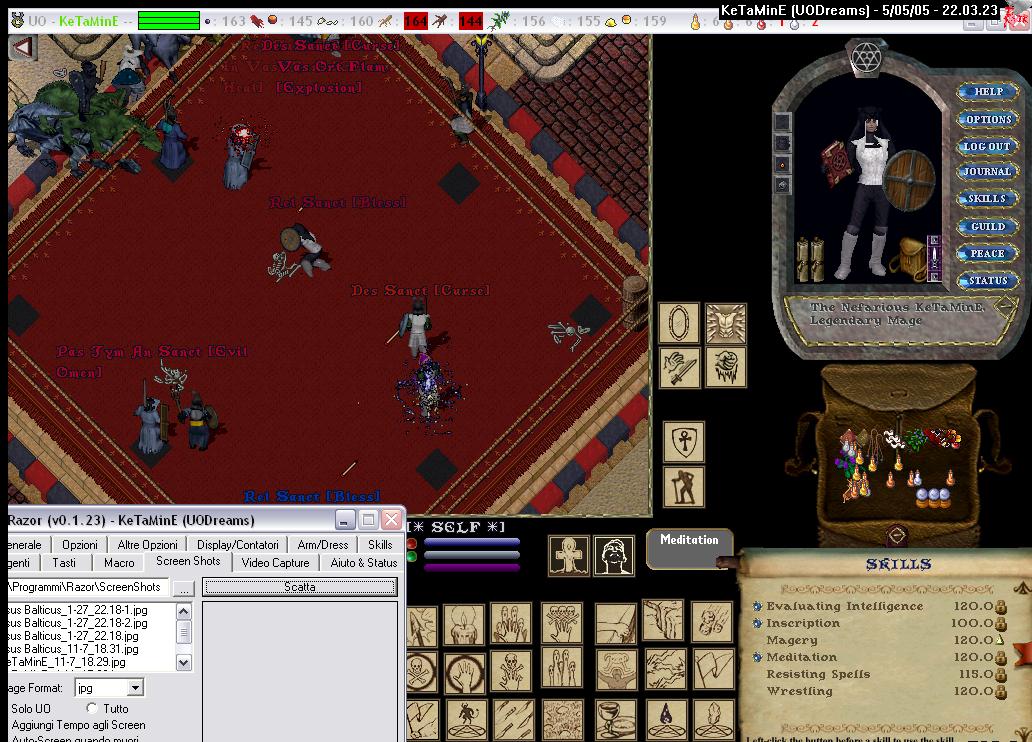Click the pale flame on pentagram icon
Image resolution: width=1032 pixels, height=742 pixels.
click(713, 720)
